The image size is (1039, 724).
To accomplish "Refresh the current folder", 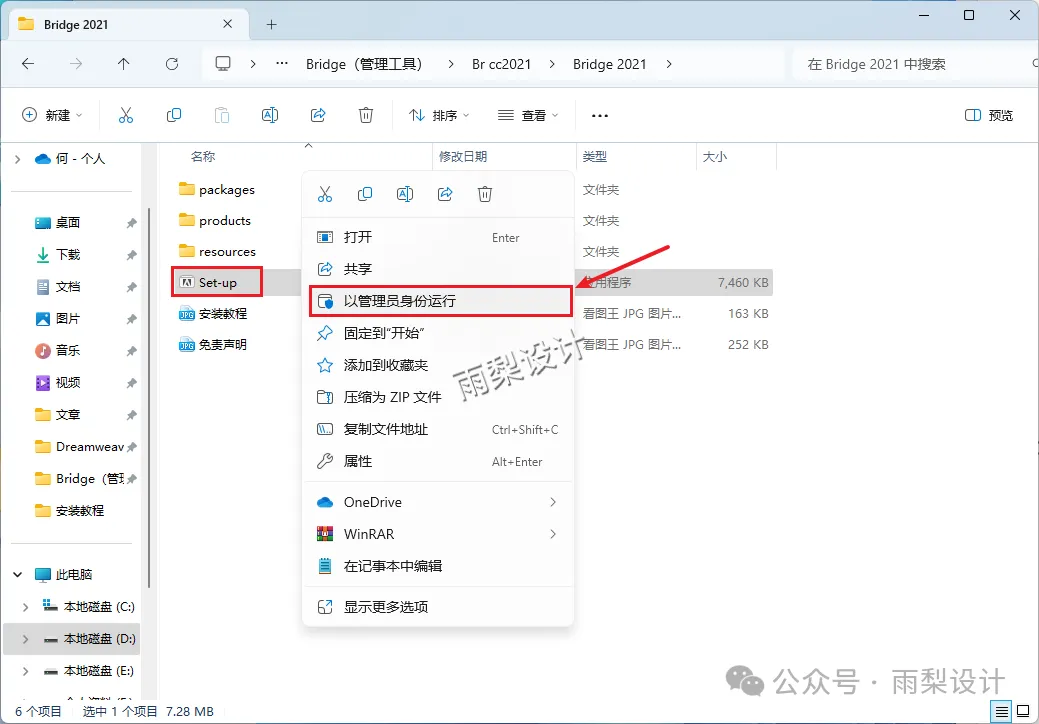I will tap(172, 64).
